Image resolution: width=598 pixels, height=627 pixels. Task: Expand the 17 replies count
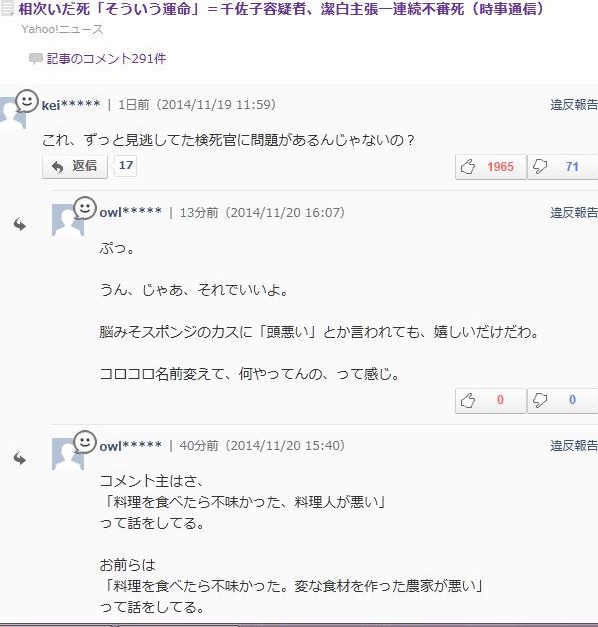point(126,166)
